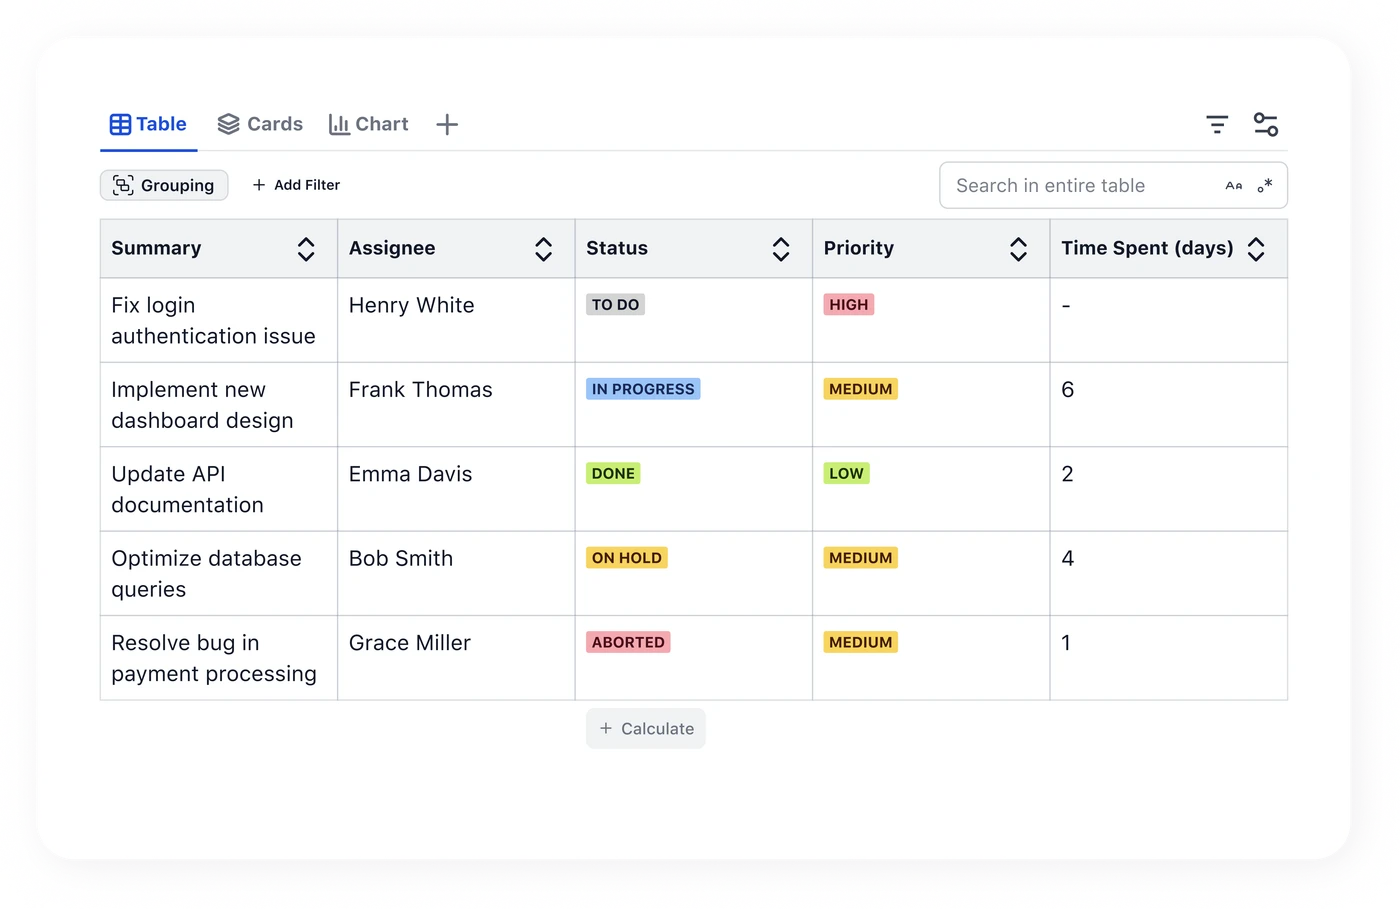Sort by the Summary column arrows
Image resolution: width=1400 pixels, height=909 pixels.
point(306,249)
